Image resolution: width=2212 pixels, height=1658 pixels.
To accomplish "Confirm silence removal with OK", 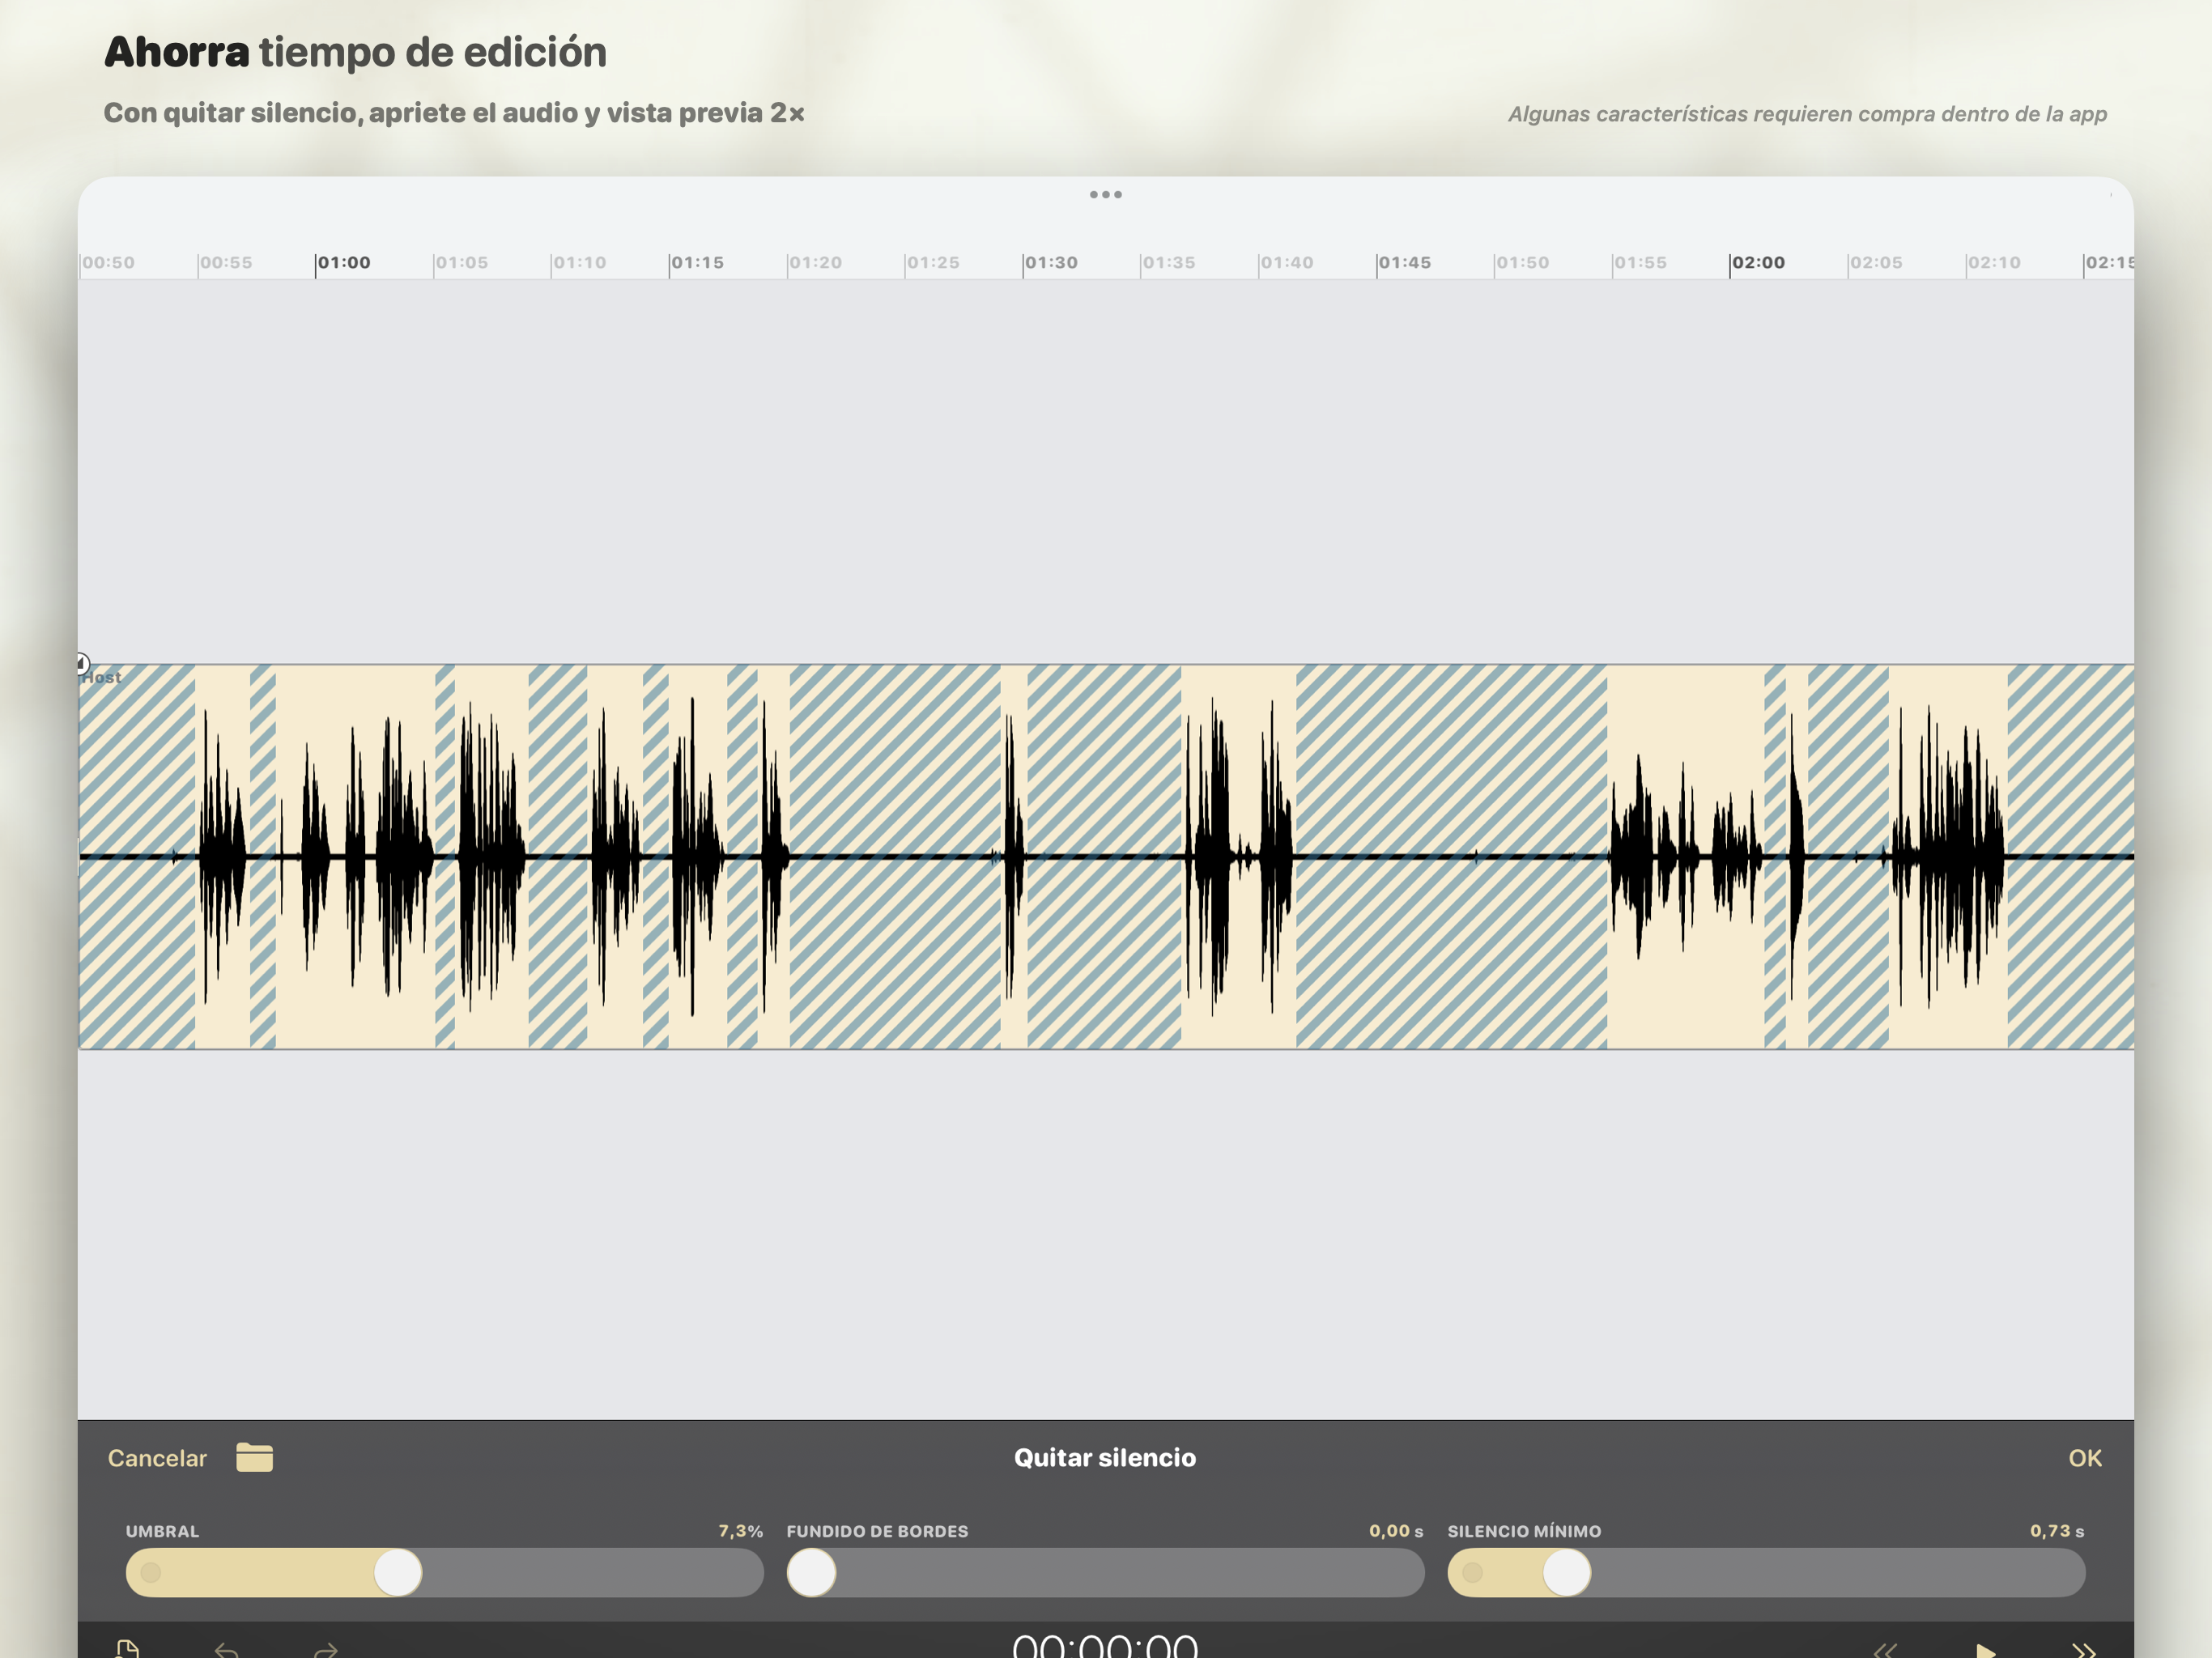I will (x=2085, y=1458).
